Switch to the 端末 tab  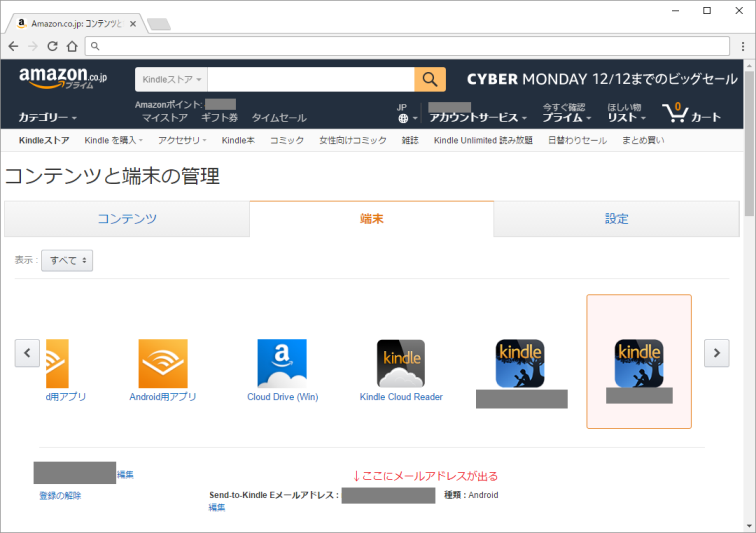372,219
